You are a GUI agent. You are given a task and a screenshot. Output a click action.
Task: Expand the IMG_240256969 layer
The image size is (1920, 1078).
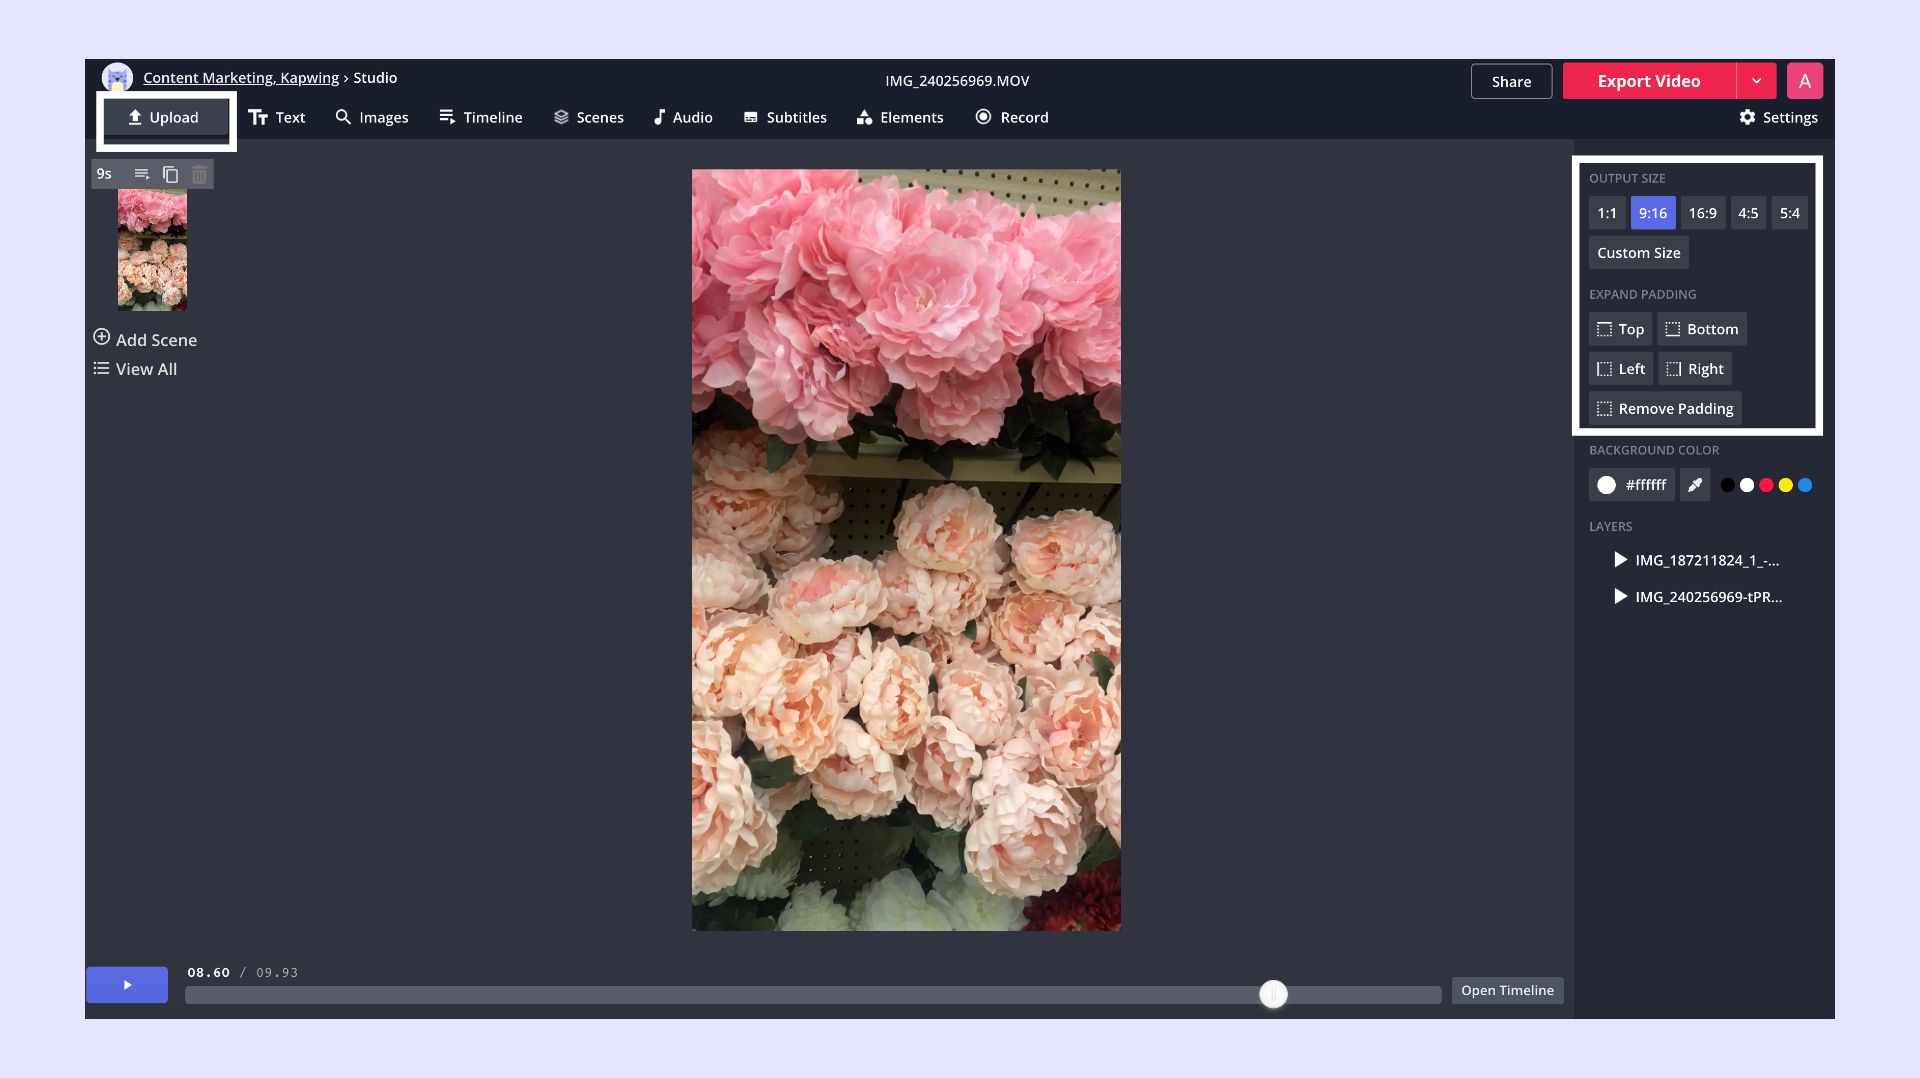pyautogui.click(x=1620, y=597)
